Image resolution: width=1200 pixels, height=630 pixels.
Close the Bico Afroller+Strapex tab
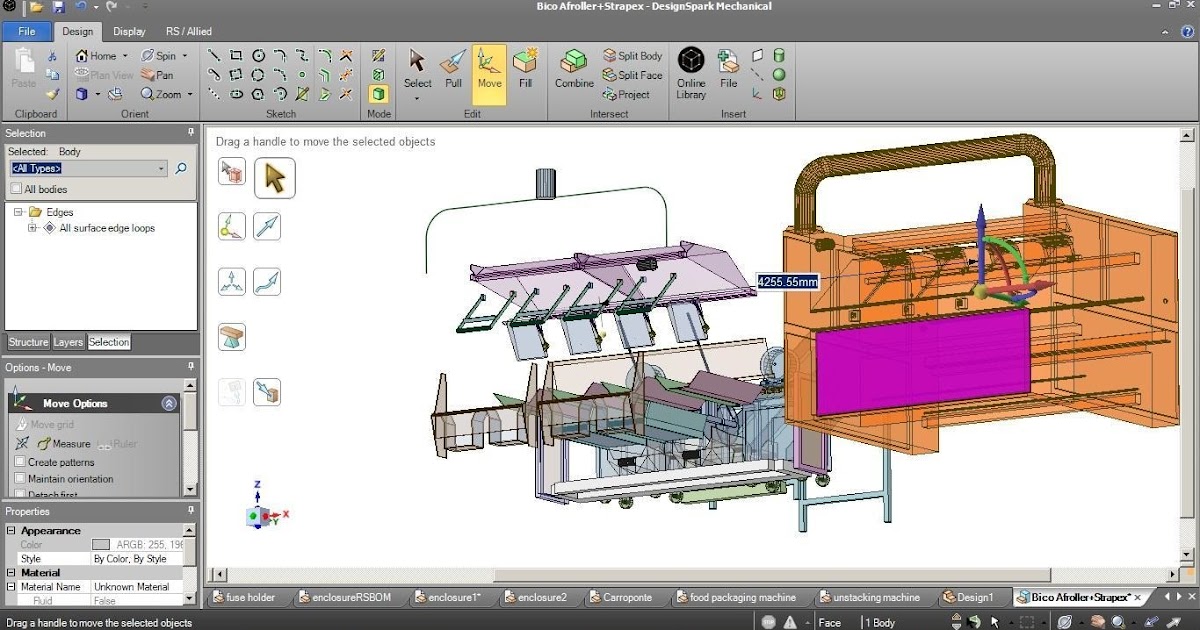tap(1137, 597)
